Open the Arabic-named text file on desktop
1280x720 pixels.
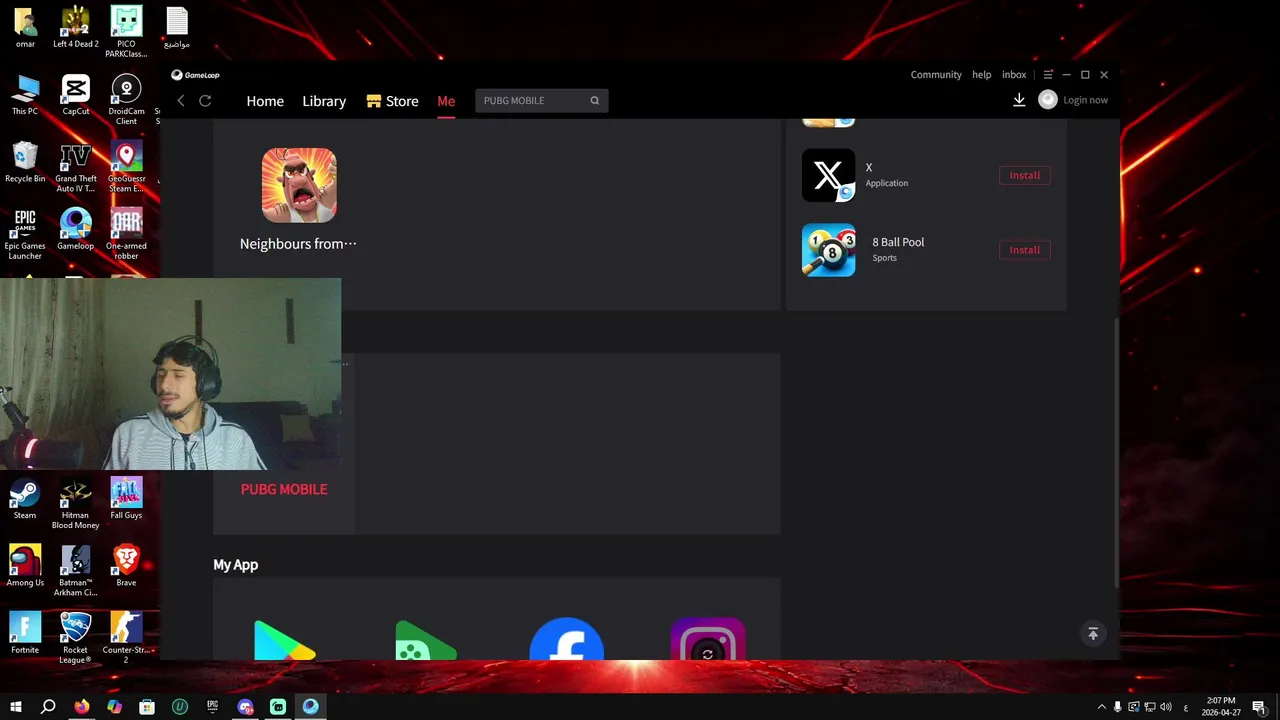point(177,27)
